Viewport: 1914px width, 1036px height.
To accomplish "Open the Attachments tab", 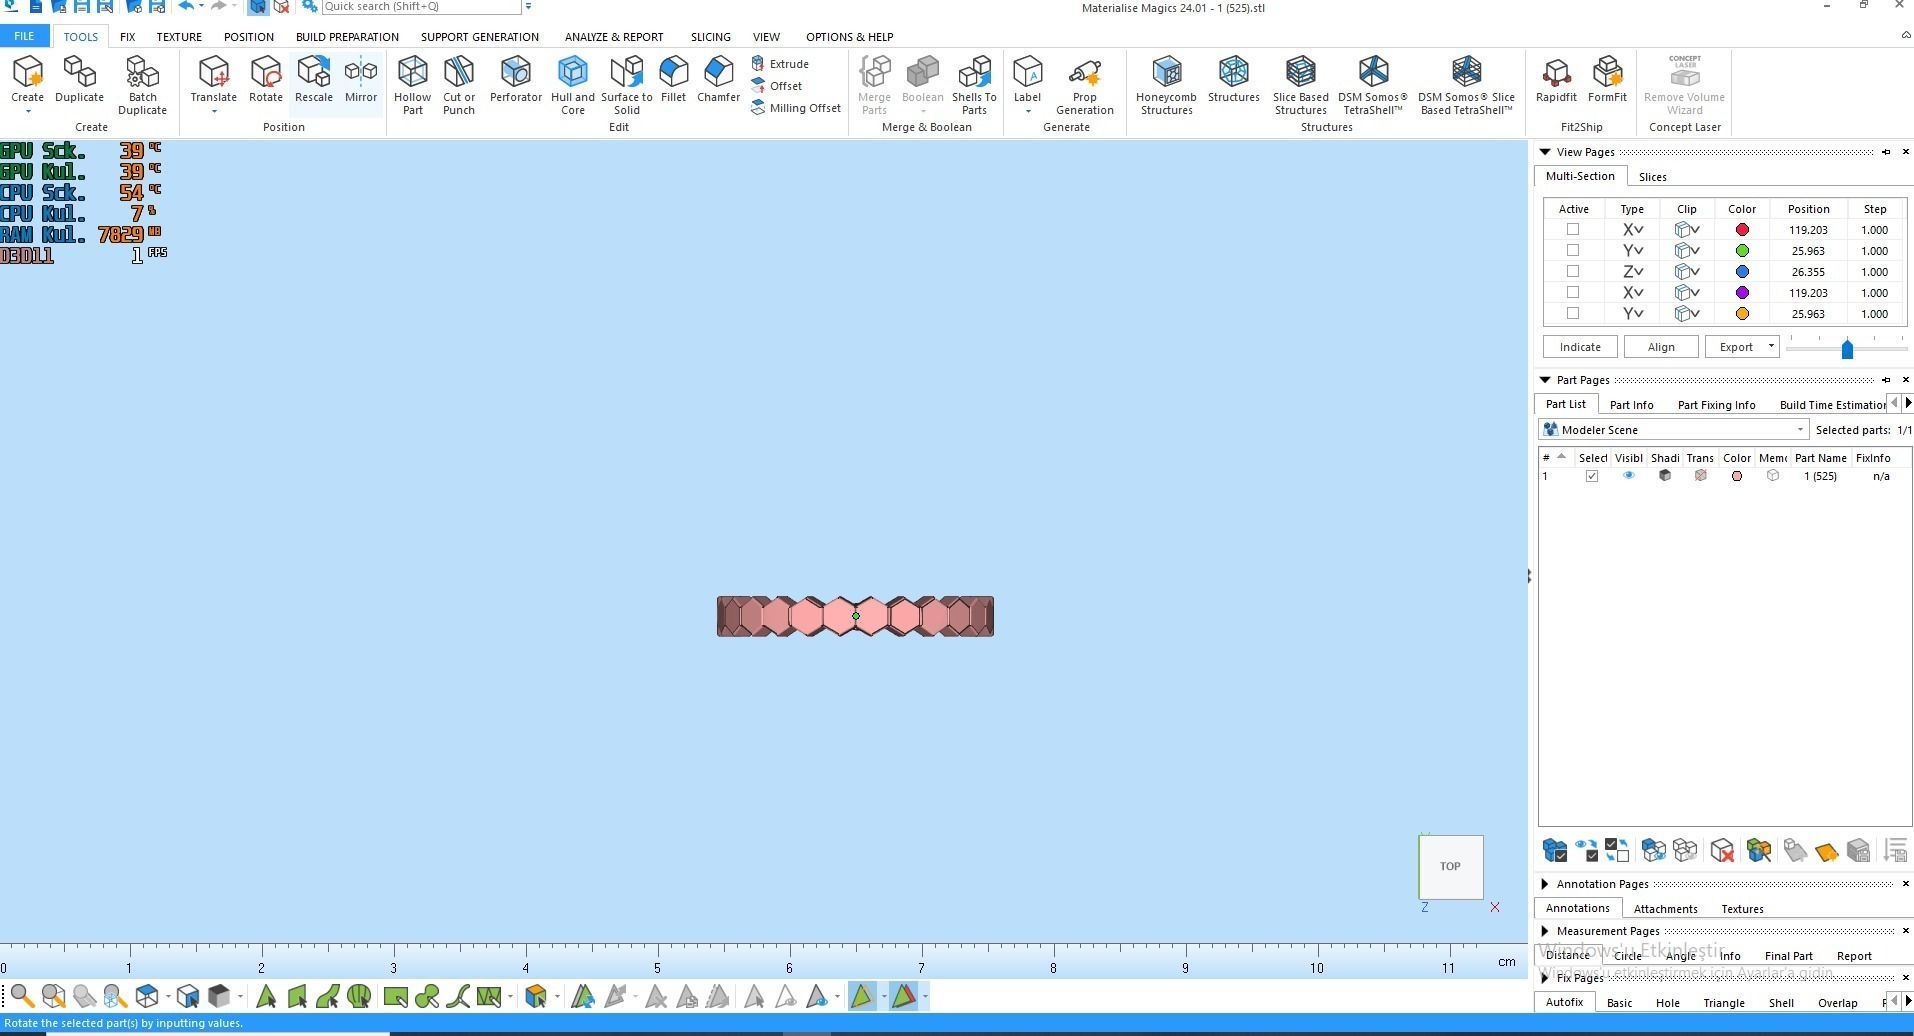I will click(x=1665, y=909).
